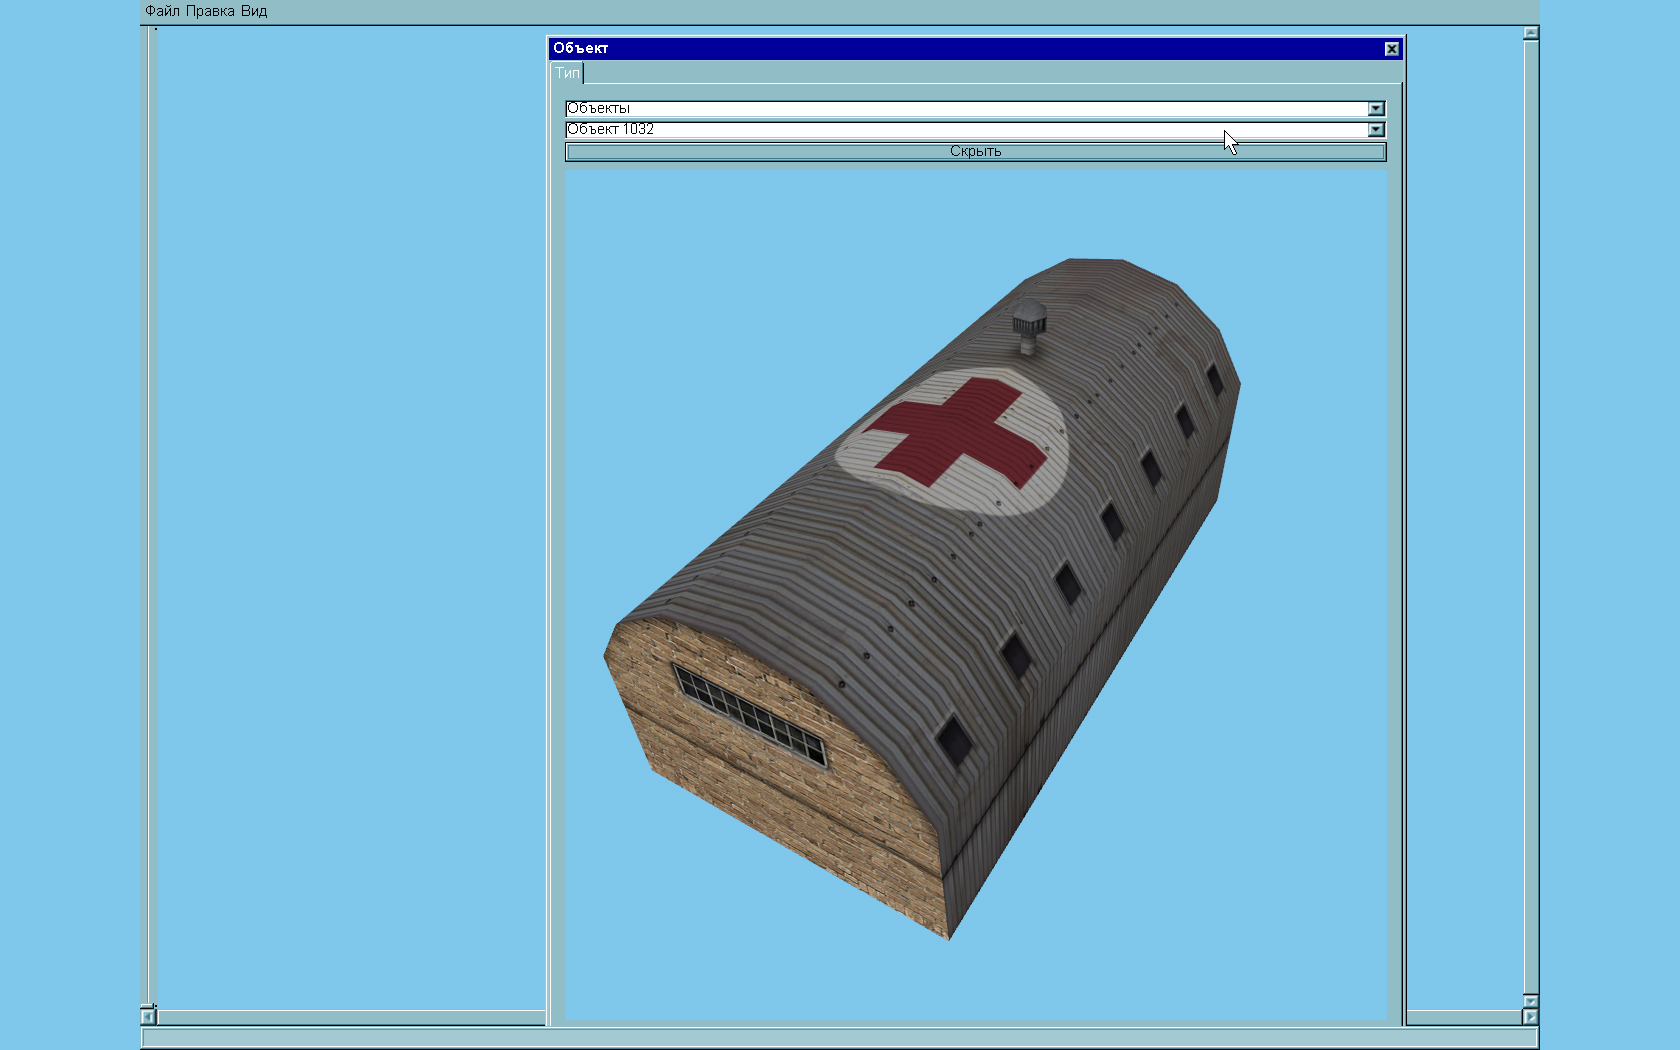Close the Объект dialog window

(x=1391, y=48)
